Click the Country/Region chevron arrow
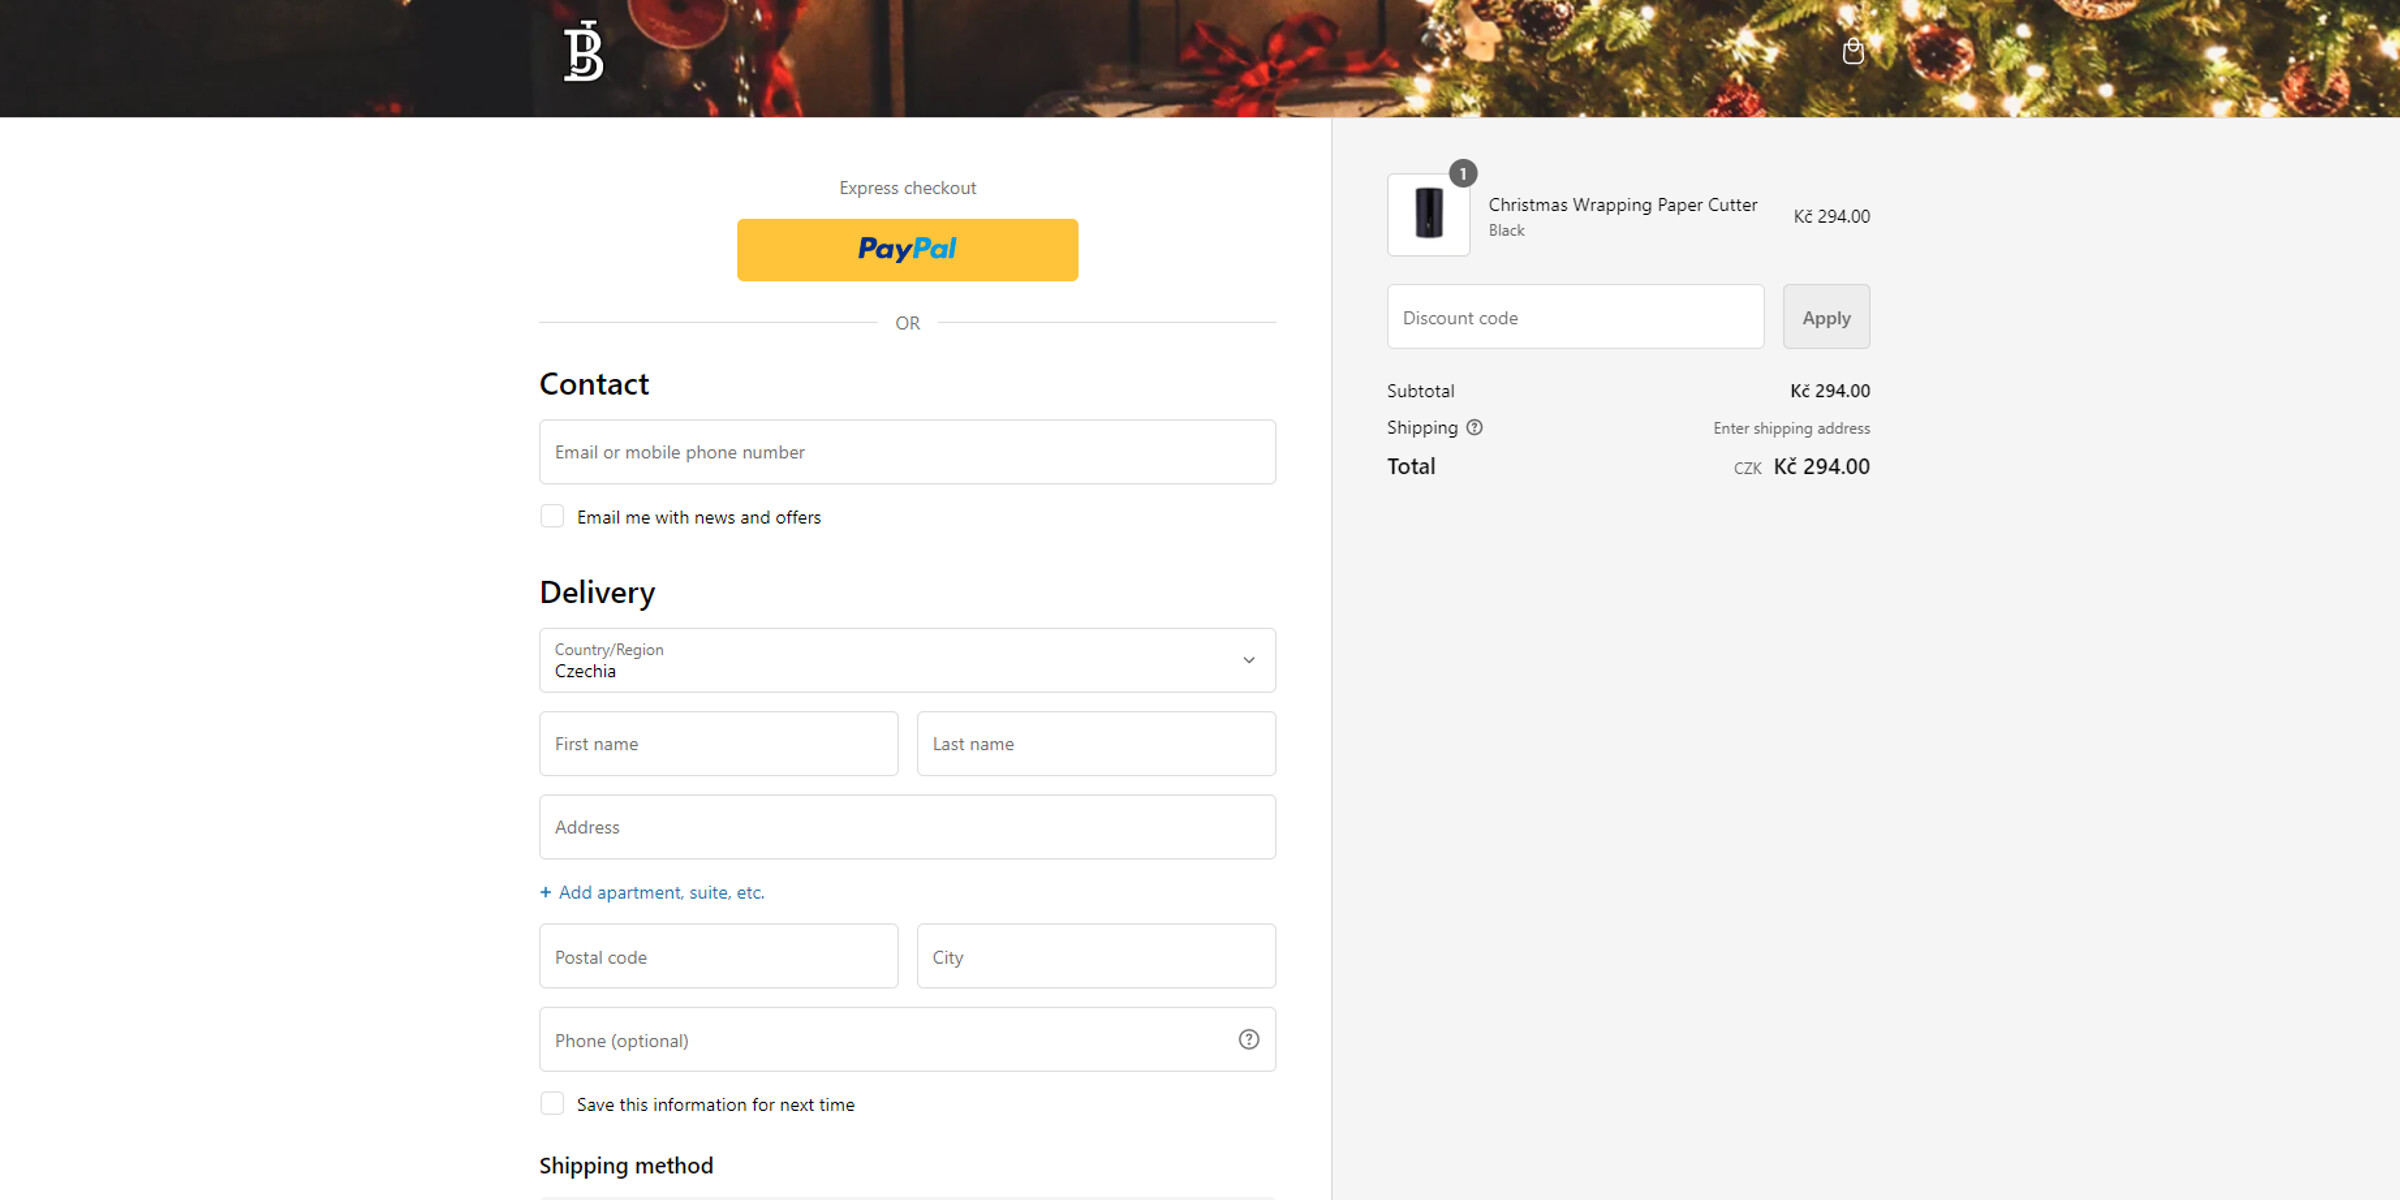The width and height of the screenshot is (2400, 1200). click(1248, 660)
